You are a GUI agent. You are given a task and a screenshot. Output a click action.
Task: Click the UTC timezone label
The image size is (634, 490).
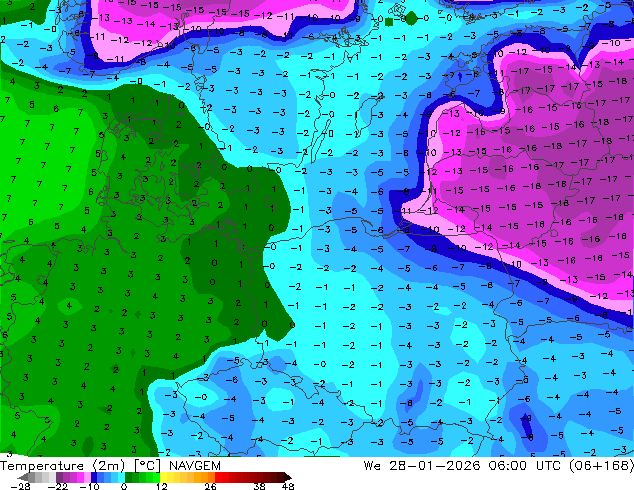pos(548,466)
